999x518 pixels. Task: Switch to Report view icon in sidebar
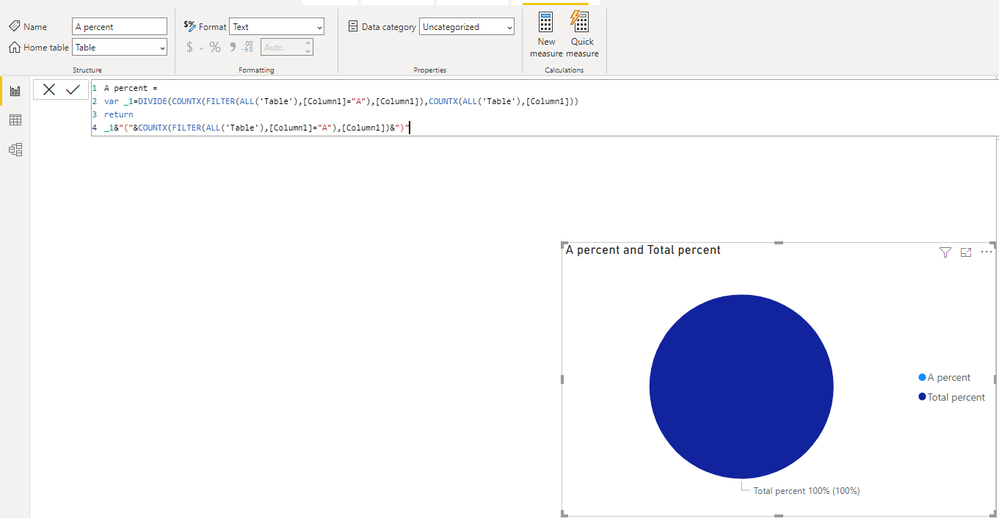[15, 91]
